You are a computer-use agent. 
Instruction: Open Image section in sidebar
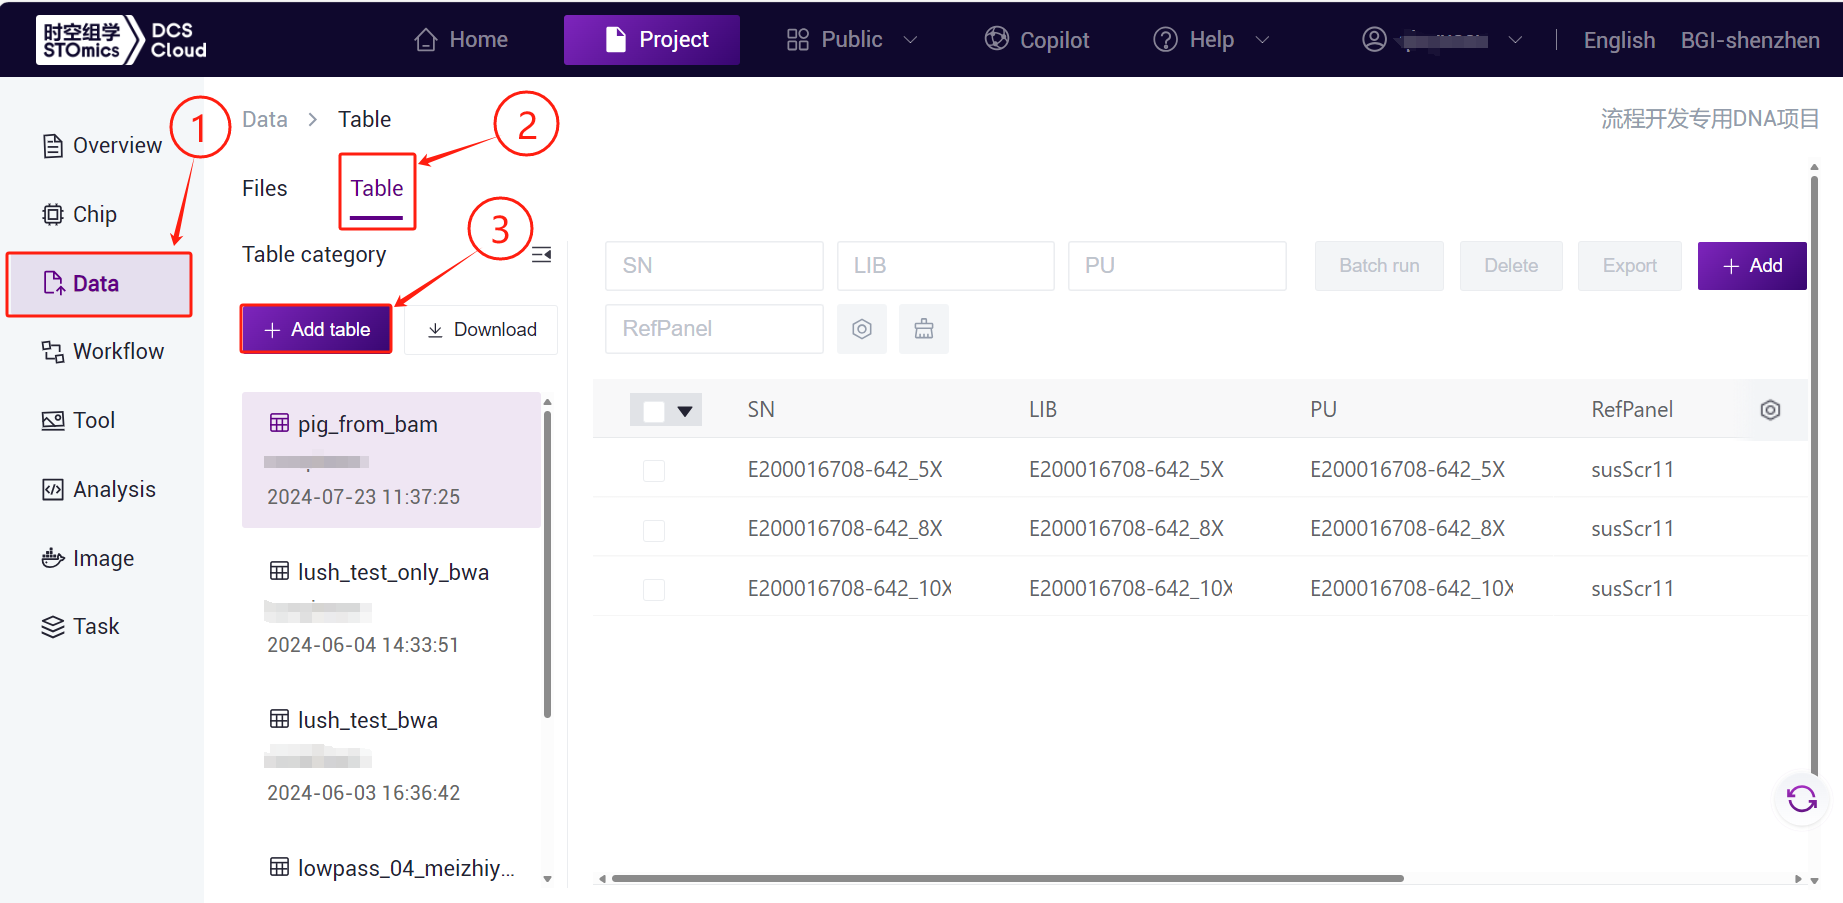[87, 558]
